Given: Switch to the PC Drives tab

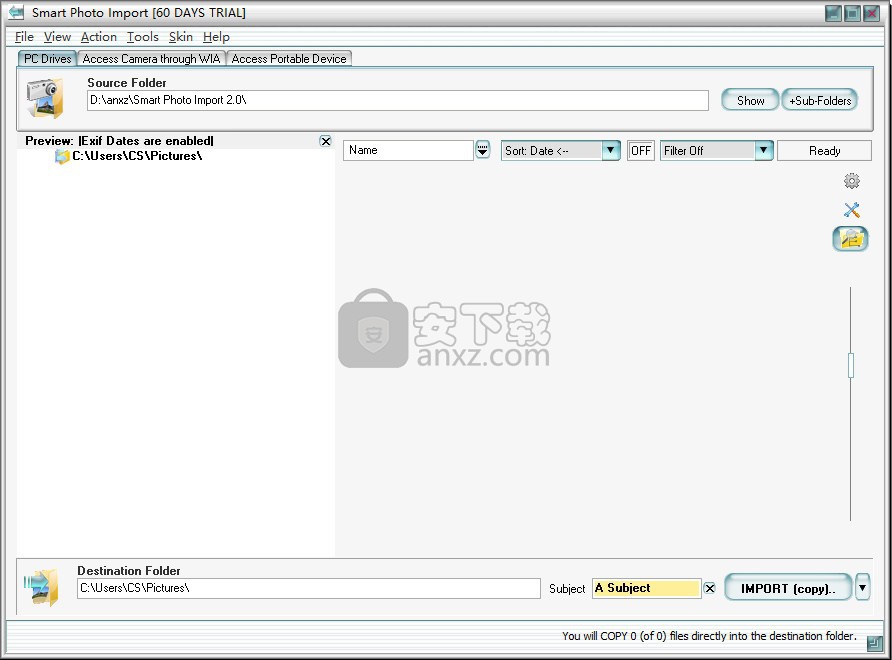Looking at the screenshot, I should (x=47, y=59).
